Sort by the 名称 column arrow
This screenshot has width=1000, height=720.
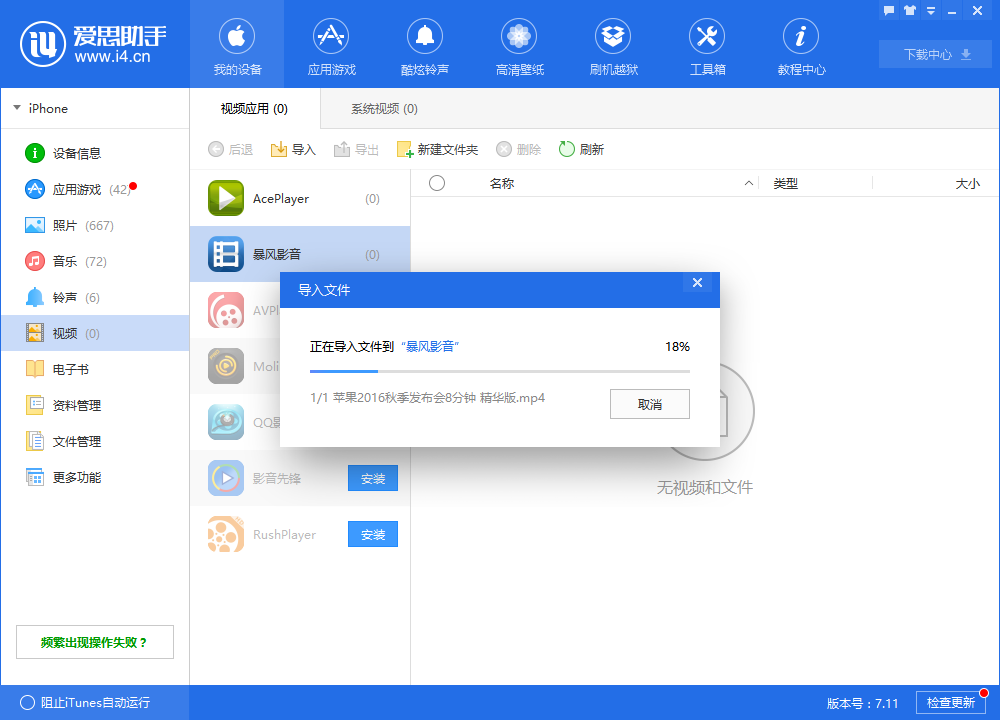[x=749, y=184]
